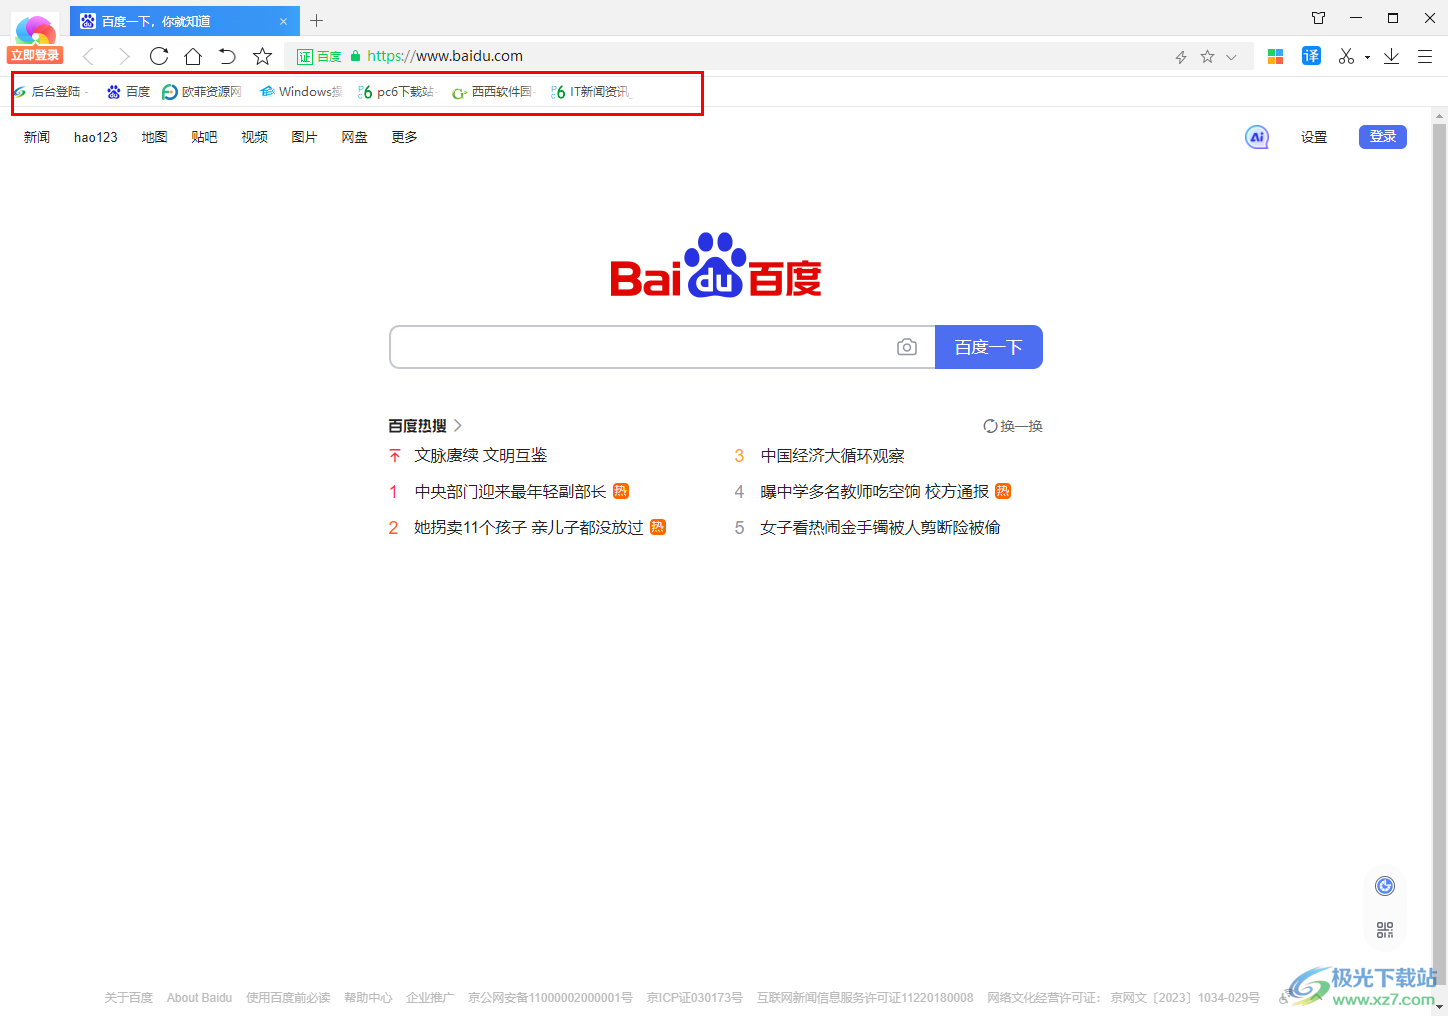Open the favorites star beside undo icon
The height and width of the screenshot is (1016, 1448).
(x=262, y=56)
